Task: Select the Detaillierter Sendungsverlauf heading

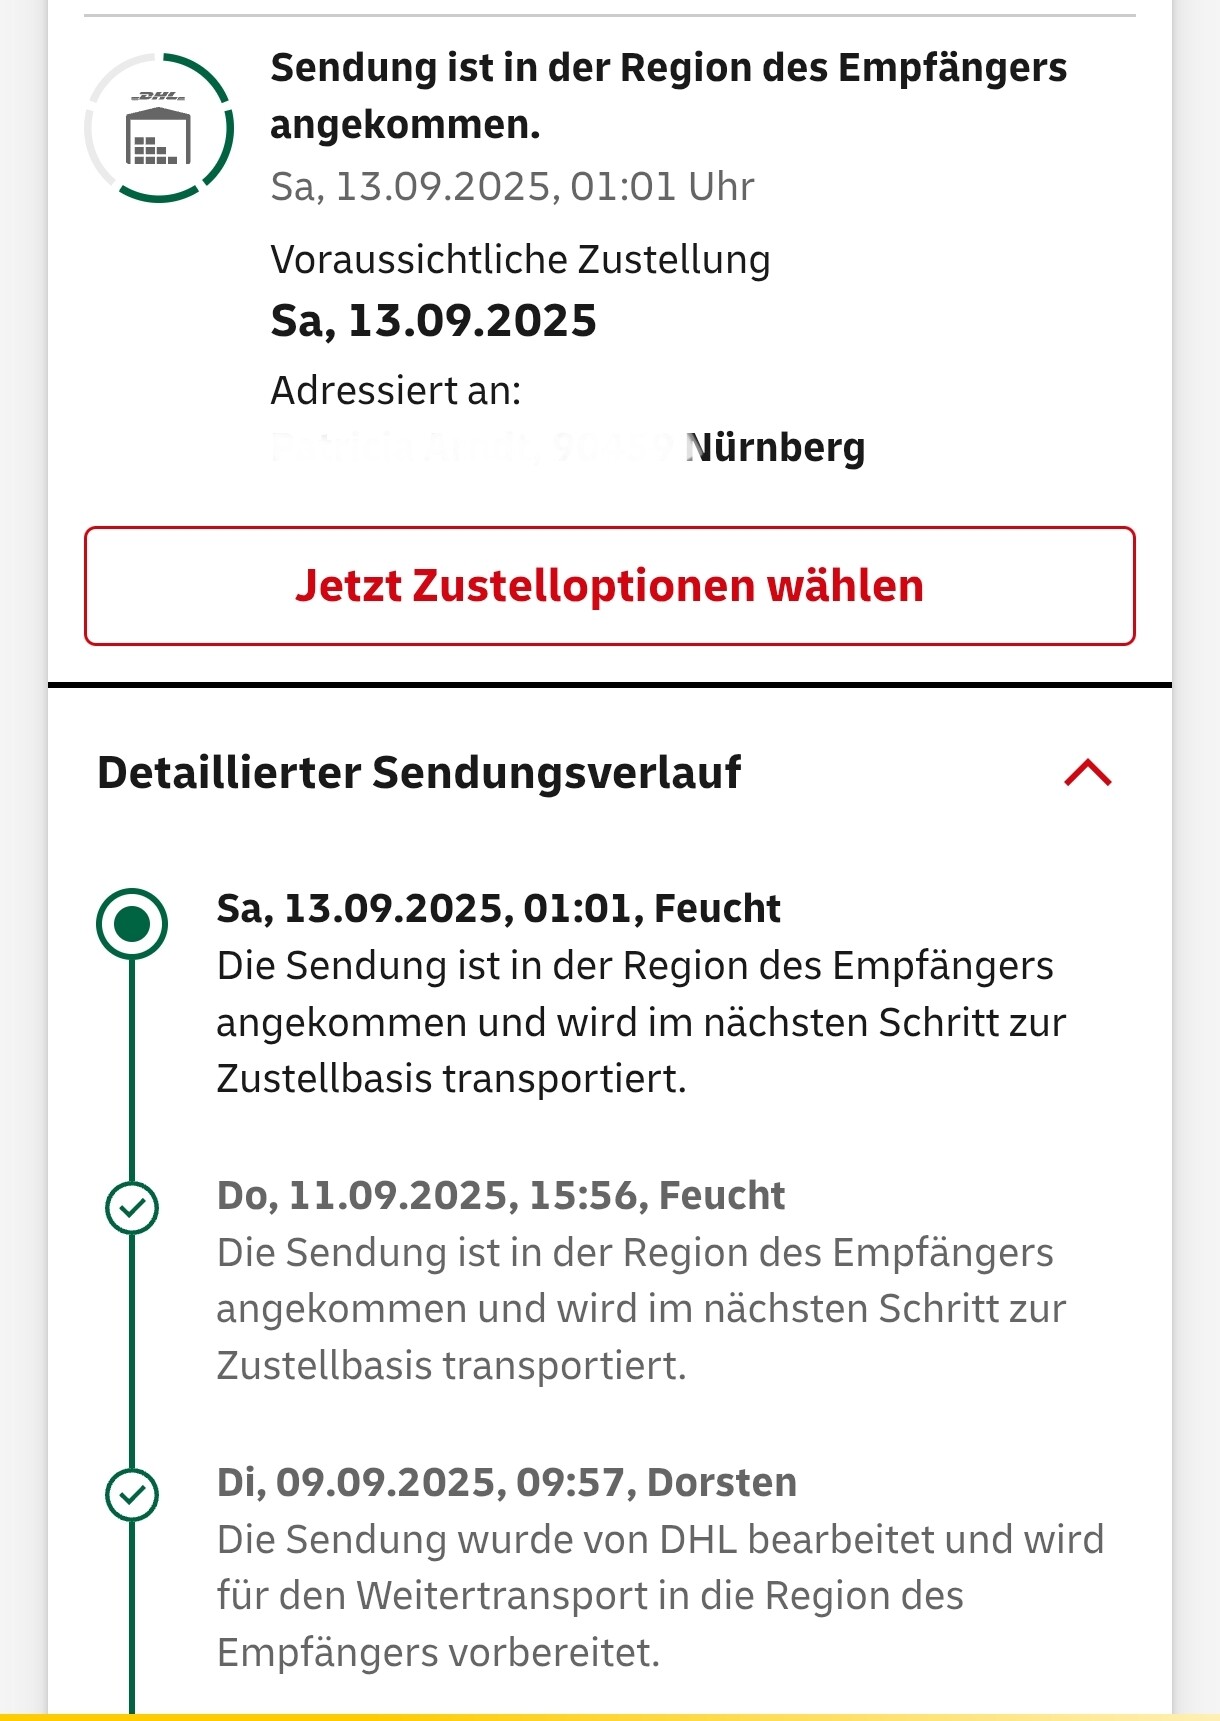Action: [x=419, y=773]
